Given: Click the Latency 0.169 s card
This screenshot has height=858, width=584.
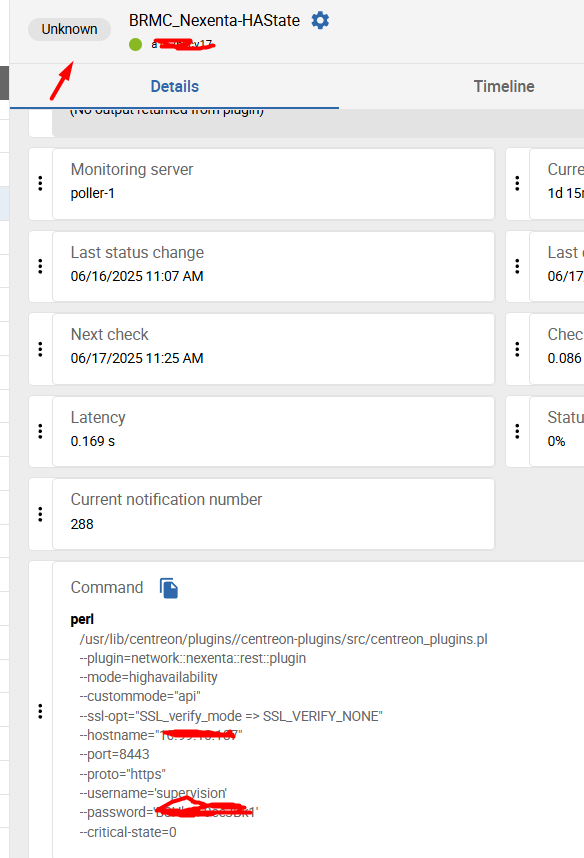Looking at the screenshot, I should pyautogui.click(x=273, y=432).
